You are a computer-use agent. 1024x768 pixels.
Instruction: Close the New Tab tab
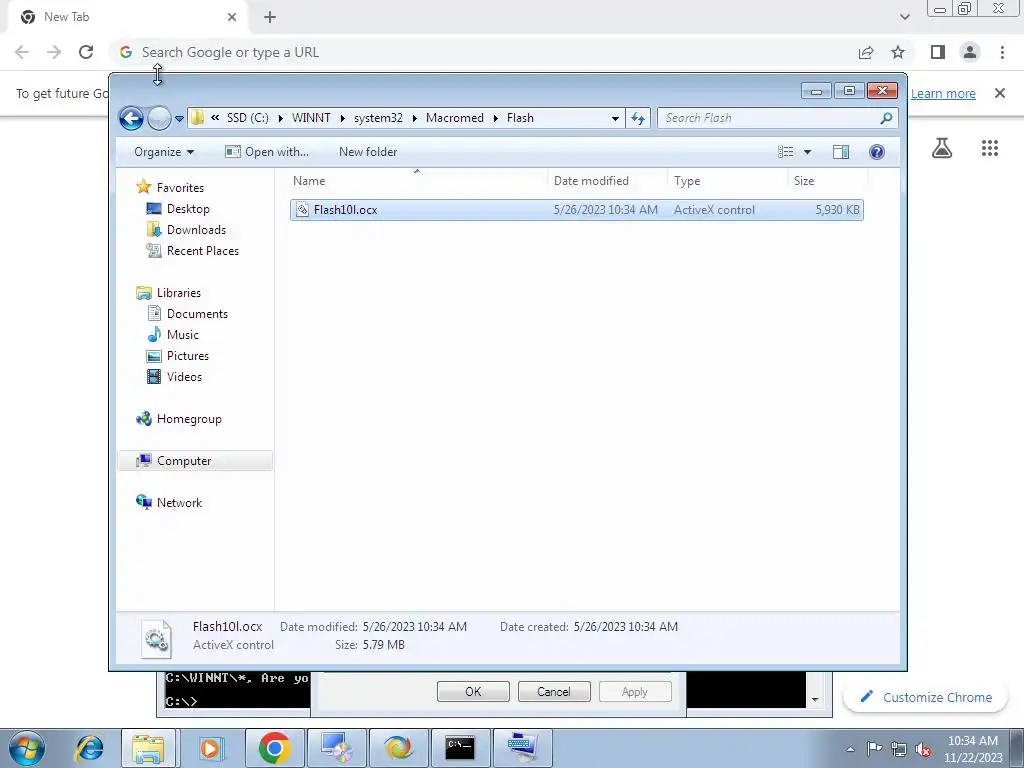click(x=232, y=17)
